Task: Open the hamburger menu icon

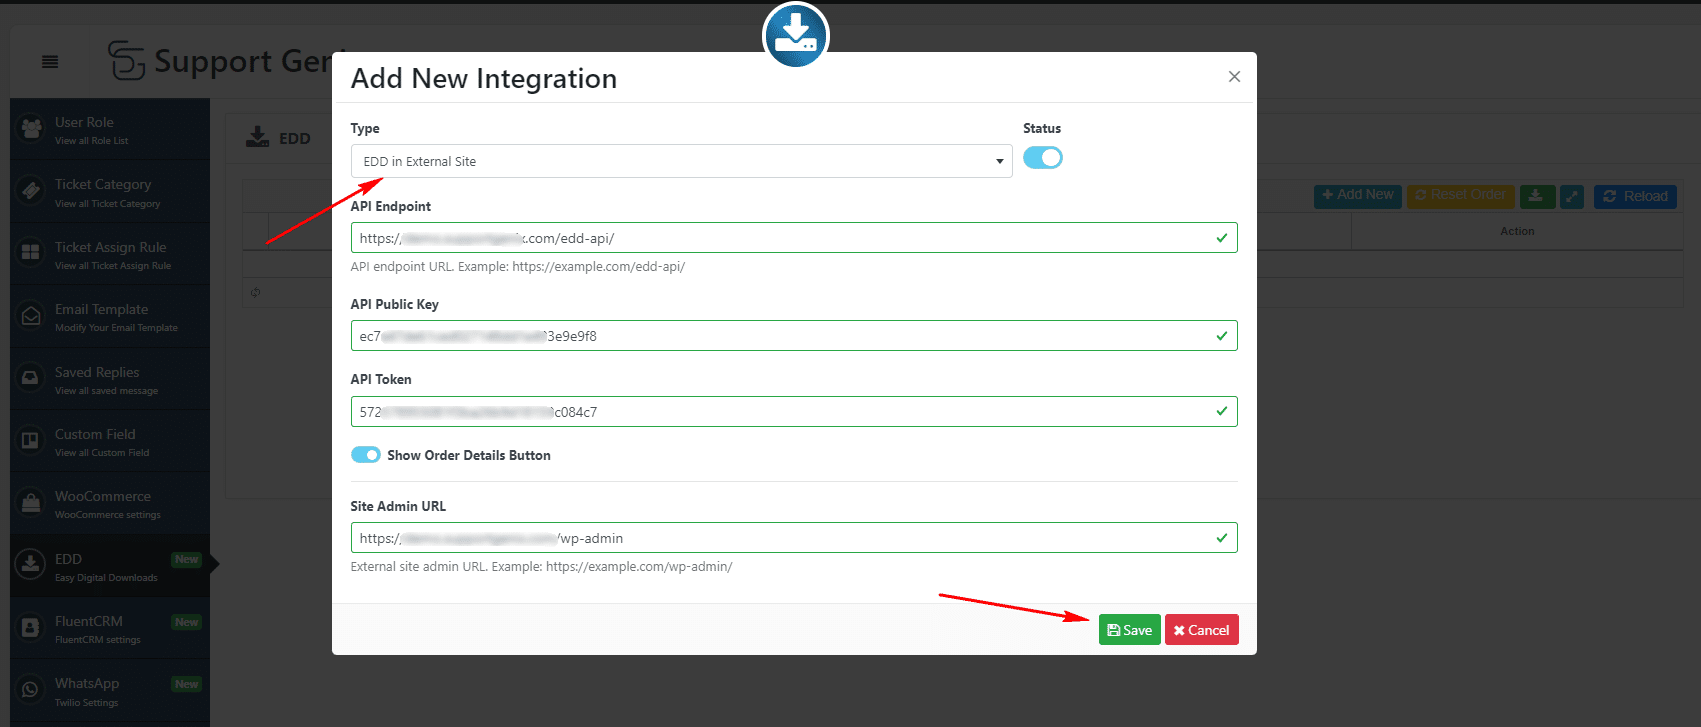Action: pos(50,62)
